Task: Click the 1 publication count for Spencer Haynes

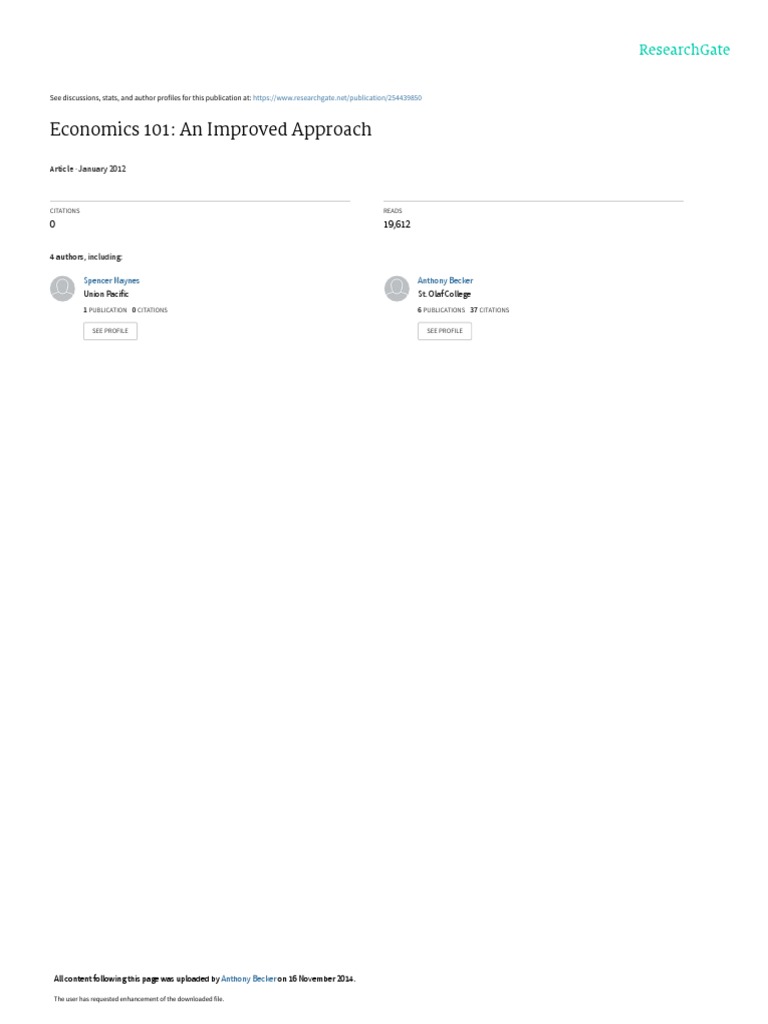Action: click(105, 310)
